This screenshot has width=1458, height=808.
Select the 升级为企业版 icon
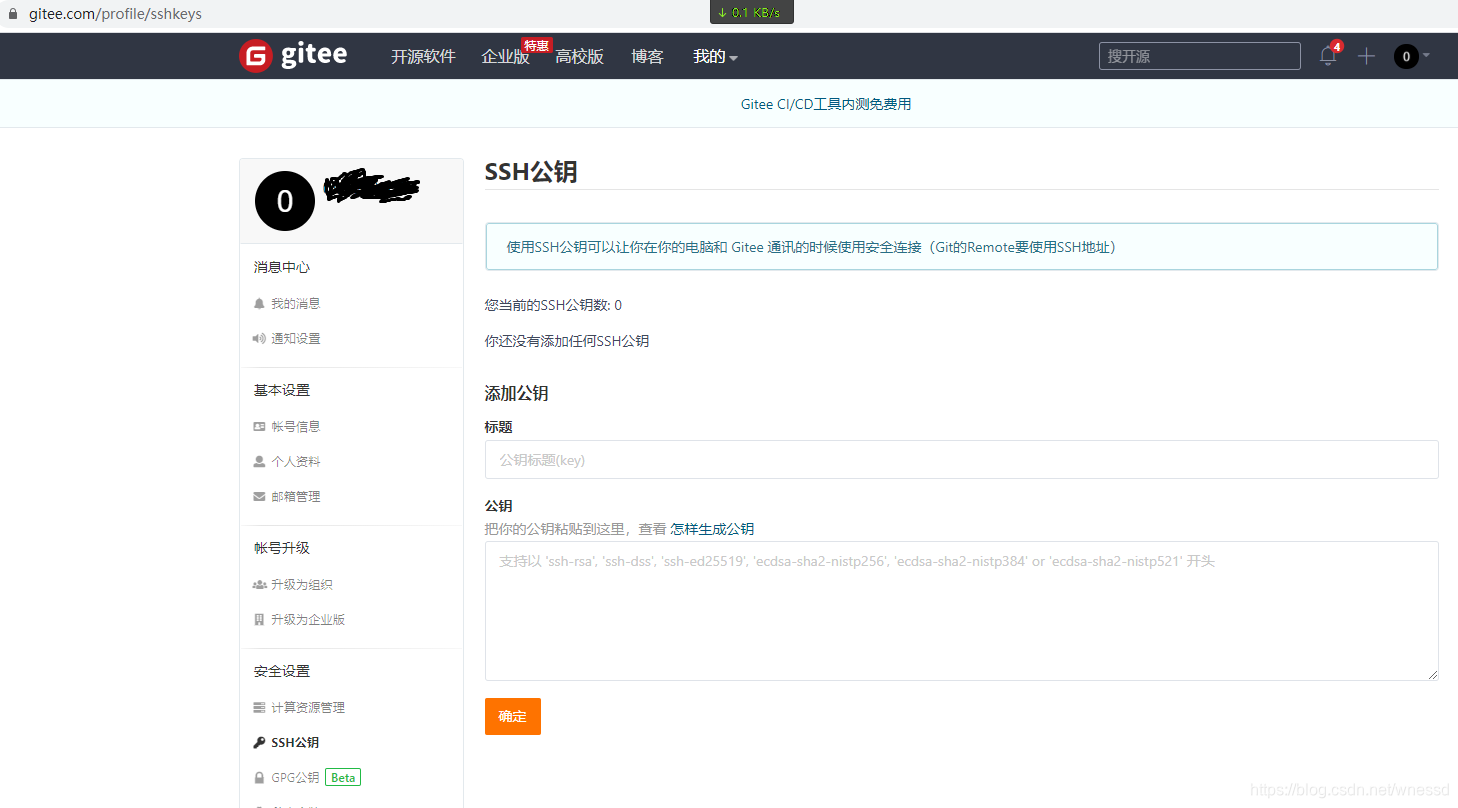click(259, 619)
